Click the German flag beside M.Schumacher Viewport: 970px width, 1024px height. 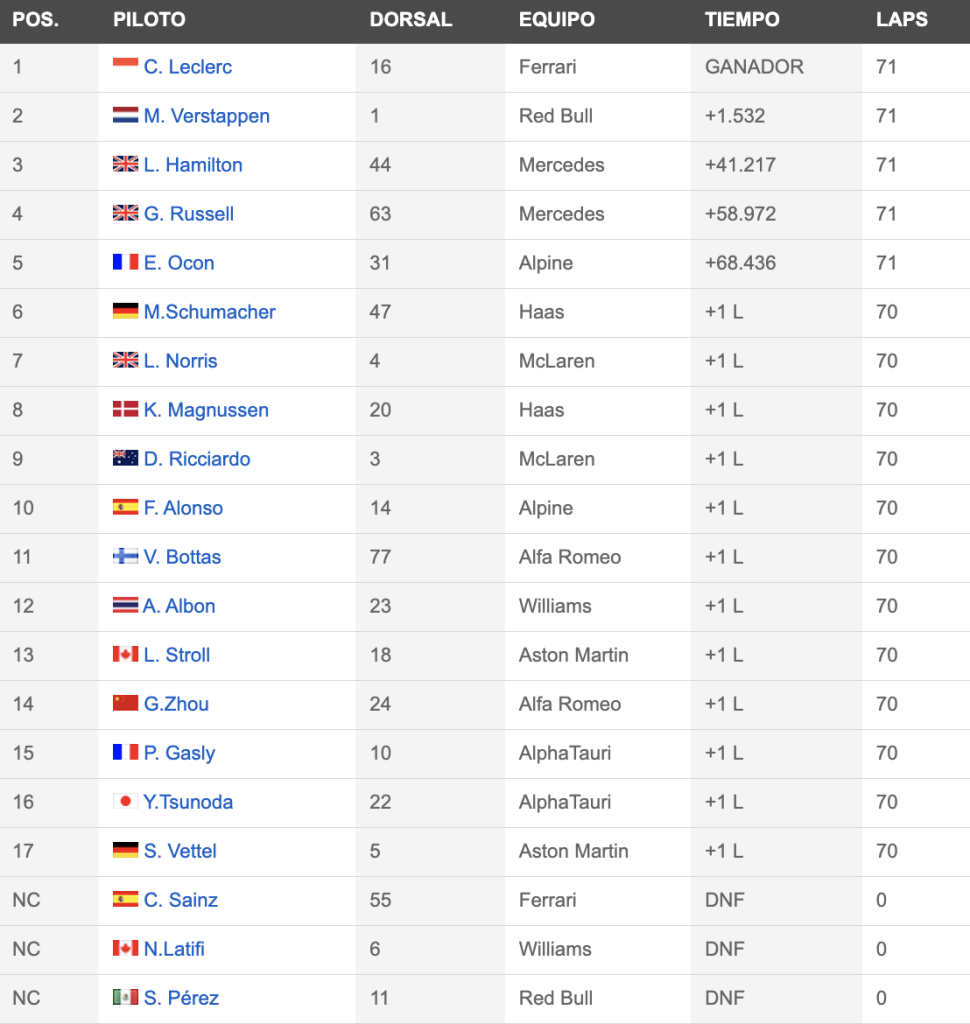(125, 311)
